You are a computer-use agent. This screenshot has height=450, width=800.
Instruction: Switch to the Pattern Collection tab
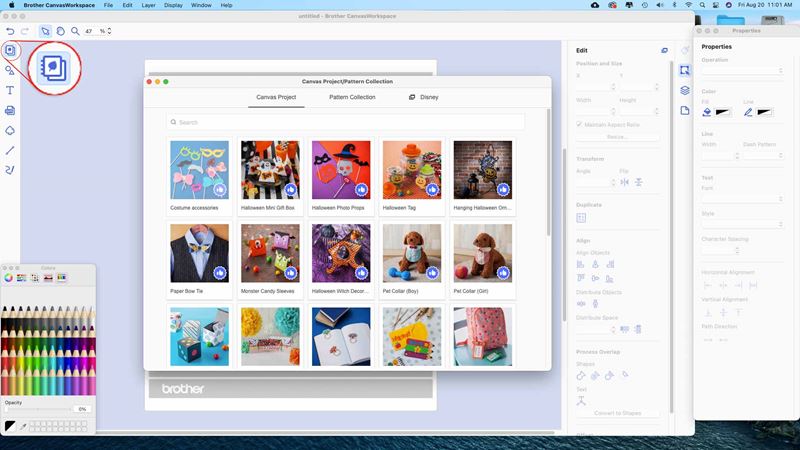[352, 97]
